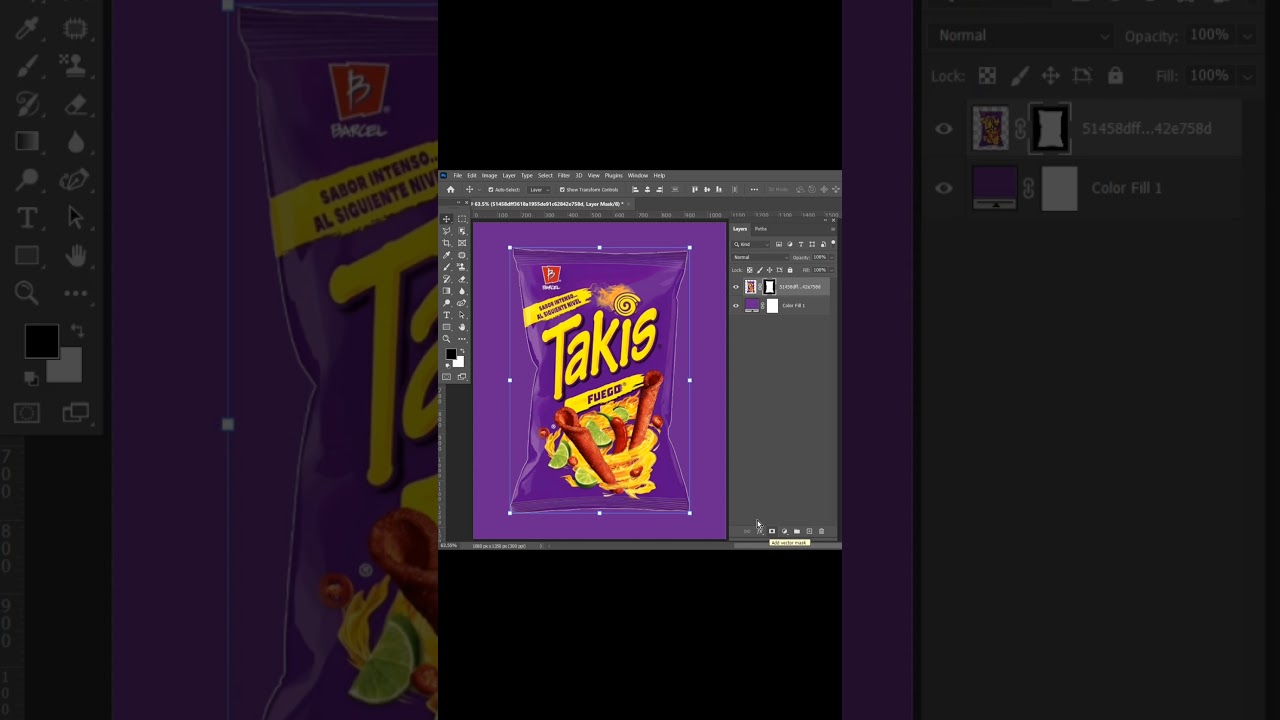Click the background white color swatch
Image resolution: width=1280 pixels, height=720 pixels.
[459, 362]
